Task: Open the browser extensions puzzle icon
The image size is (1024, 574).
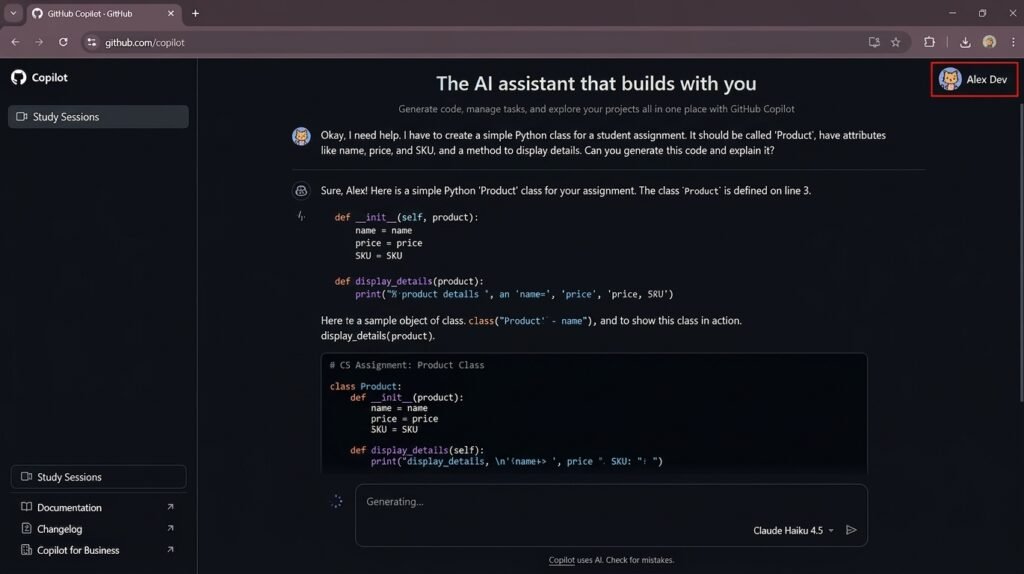Action: coord(929,42)
